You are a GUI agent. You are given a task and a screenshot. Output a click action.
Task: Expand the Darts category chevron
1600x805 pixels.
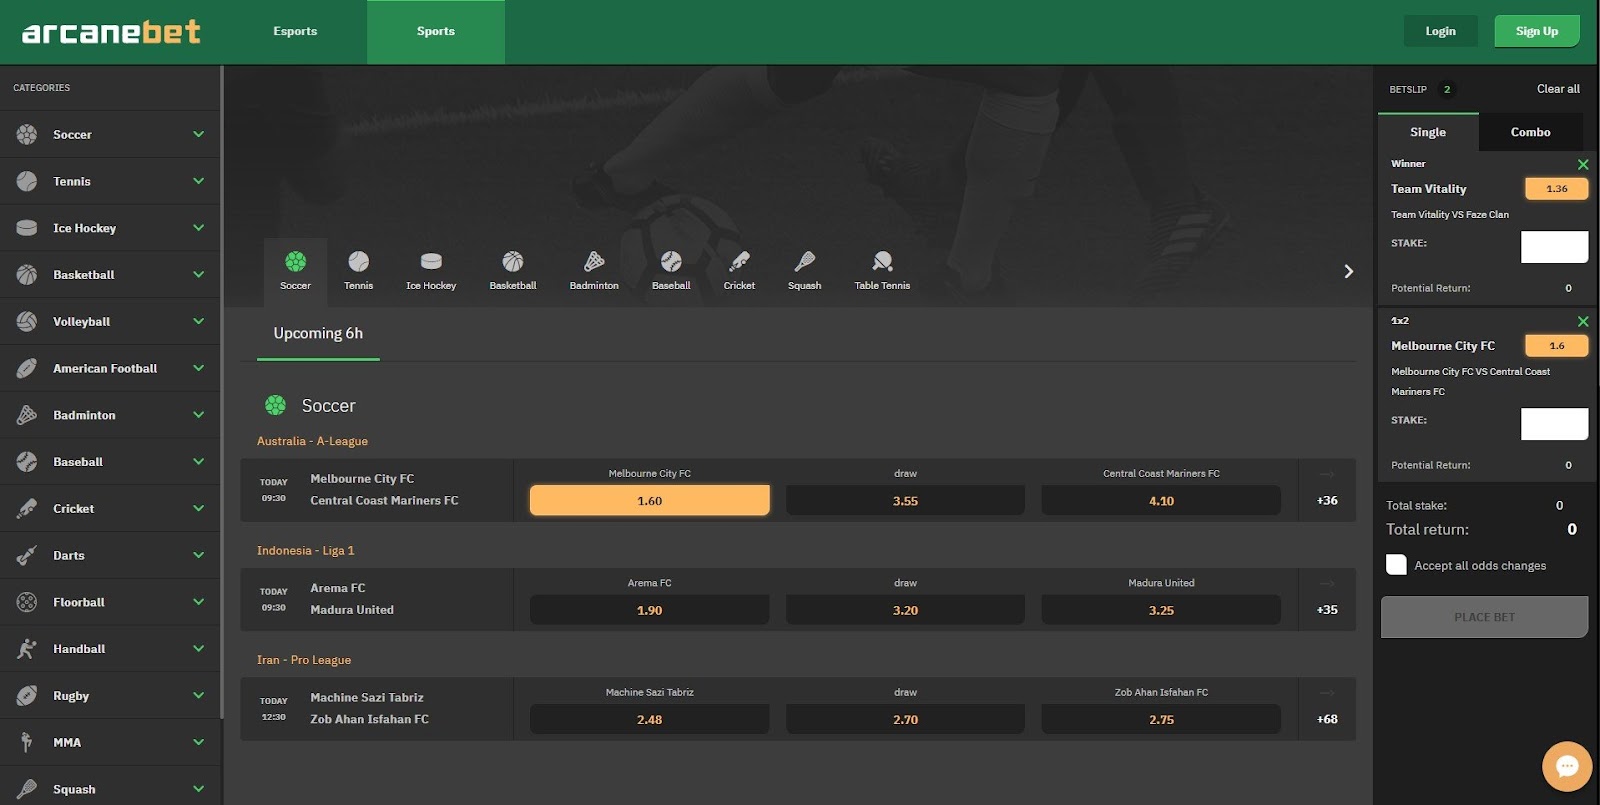coord(198,555)
